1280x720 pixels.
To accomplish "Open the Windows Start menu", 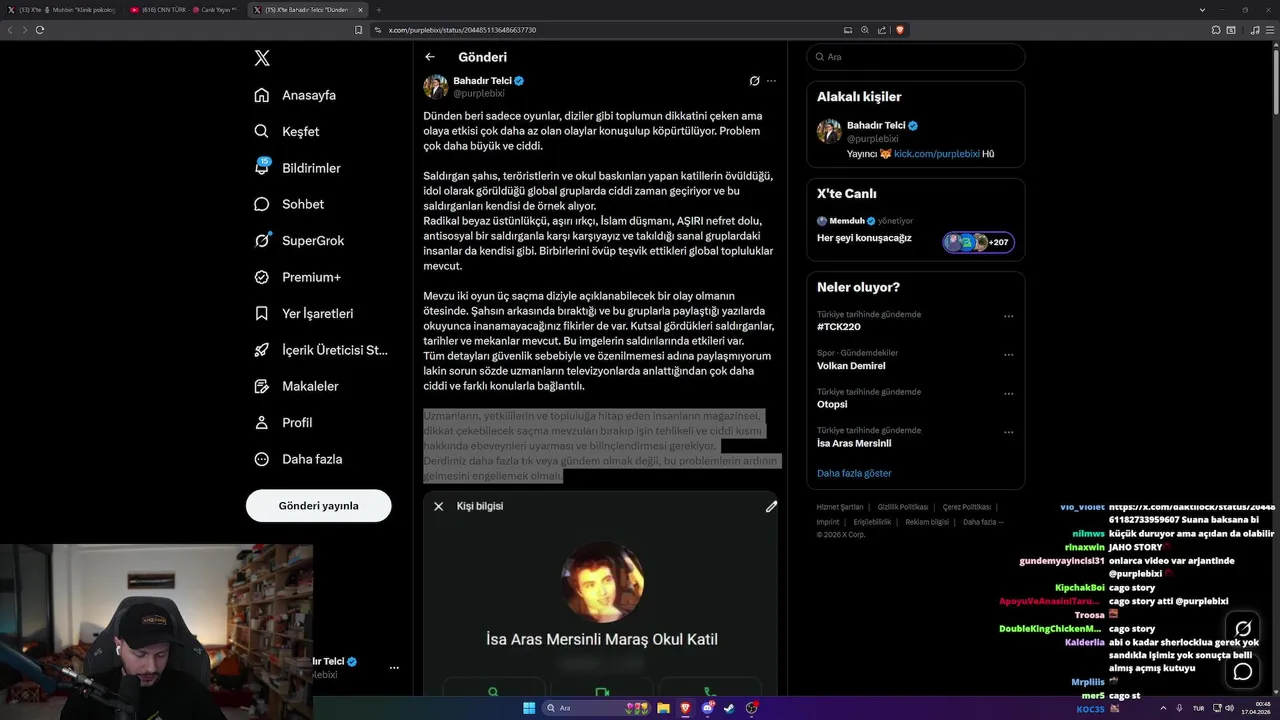I will 529,708.
